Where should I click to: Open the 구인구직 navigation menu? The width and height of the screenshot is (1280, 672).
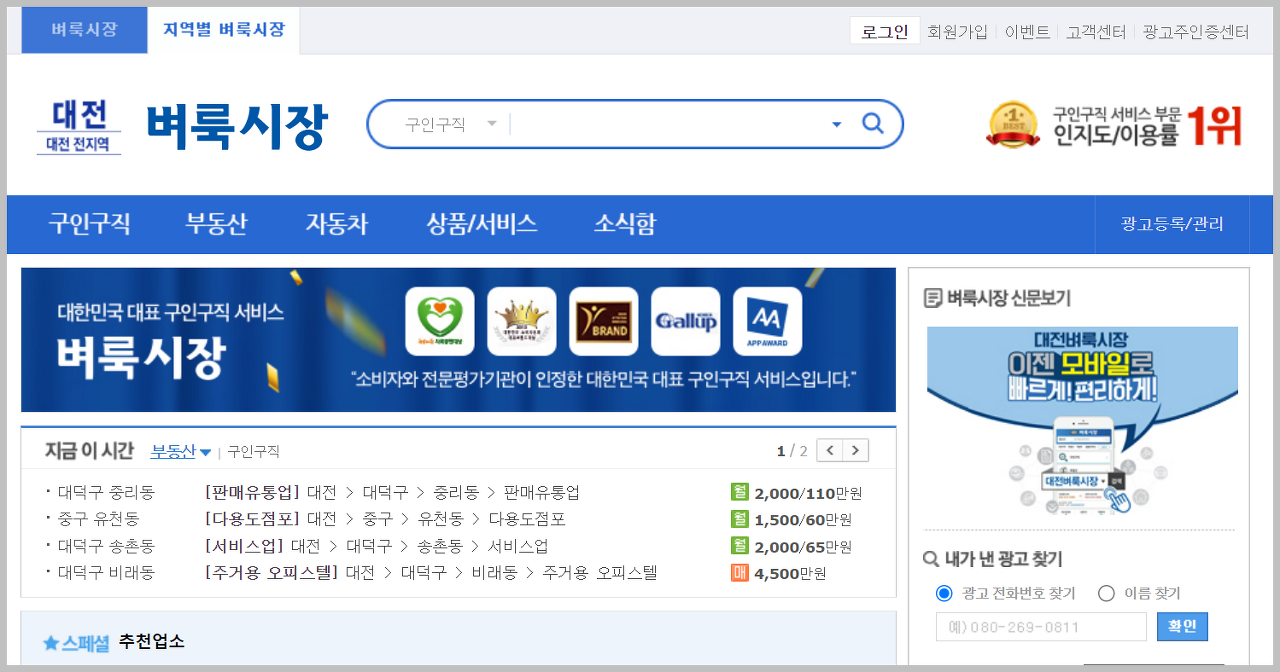pyautogui.click(x=89, y=224)
